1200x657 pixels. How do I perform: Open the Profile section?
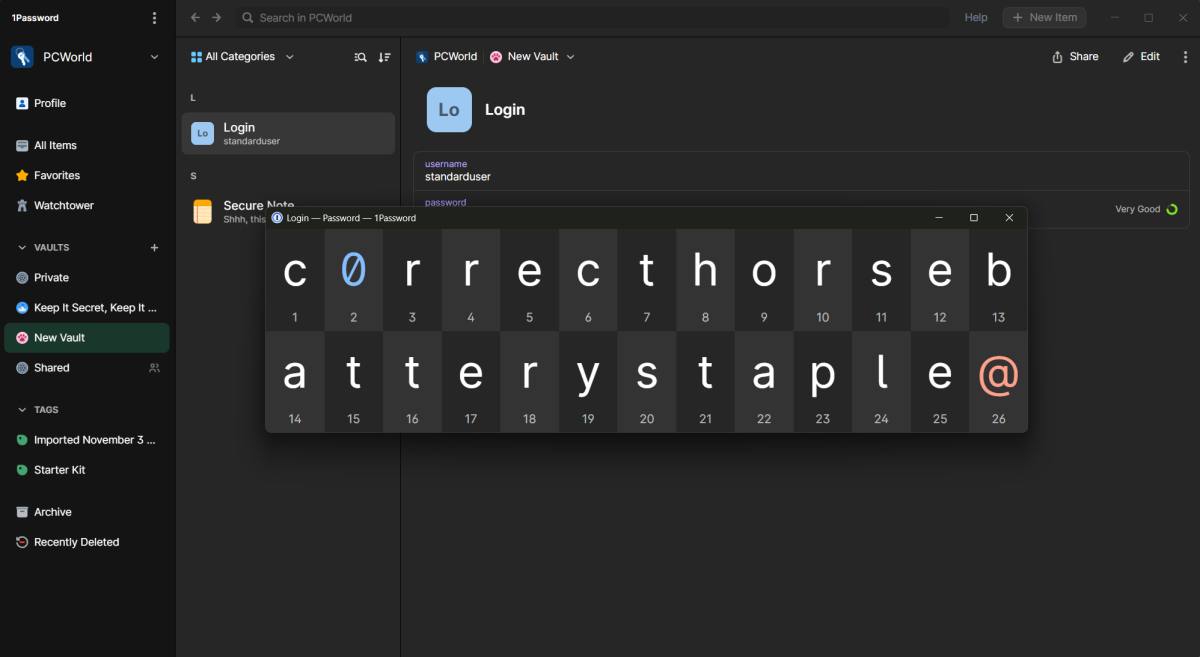click(x=52, y=103)
